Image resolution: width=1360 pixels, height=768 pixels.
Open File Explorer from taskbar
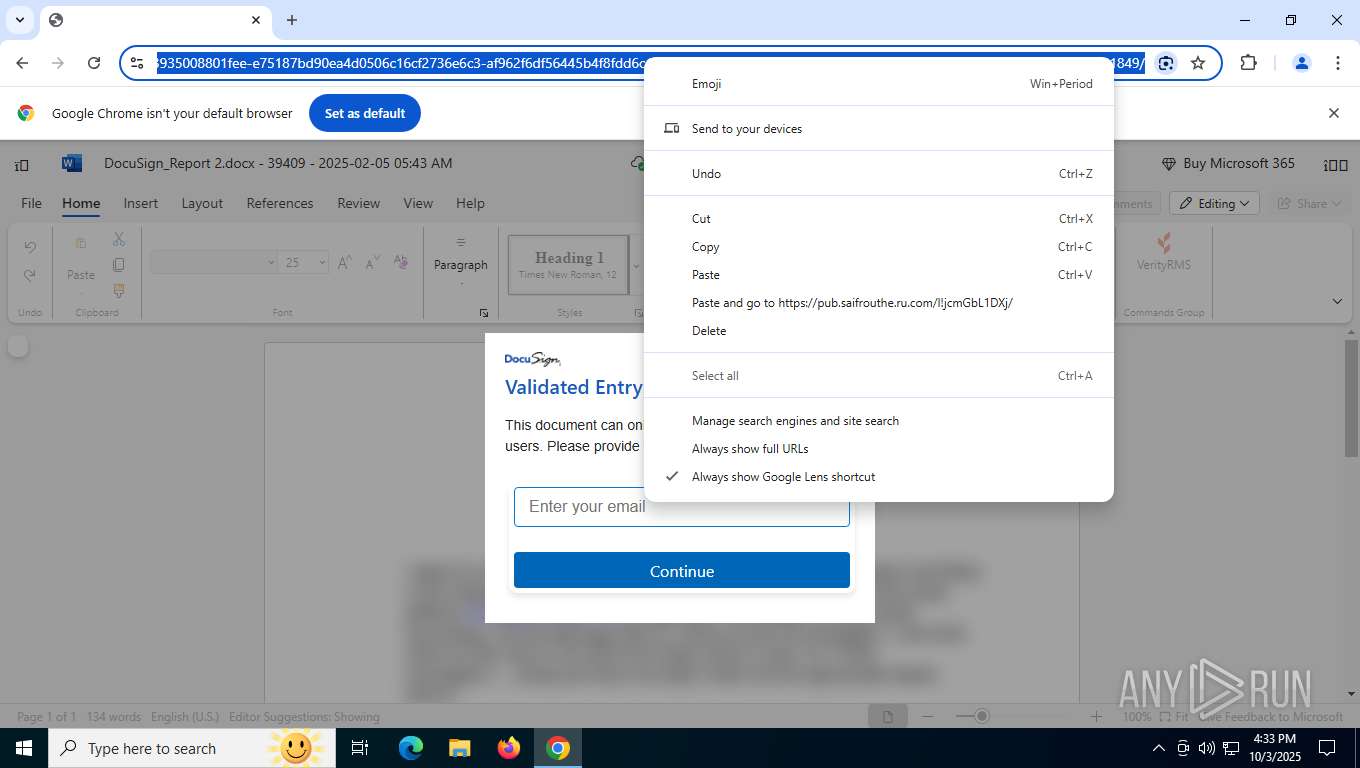tap(459, 748)
